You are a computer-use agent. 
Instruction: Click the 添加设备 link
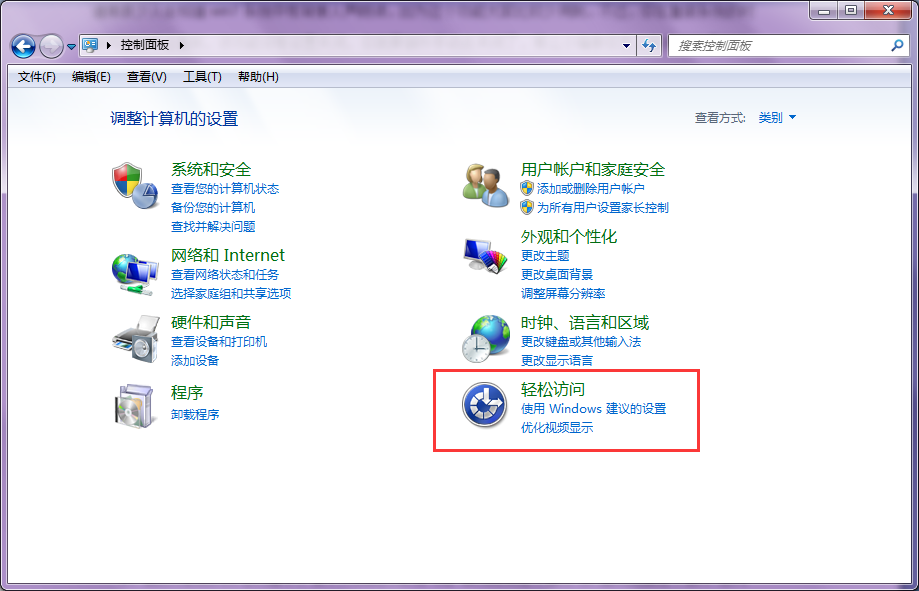pyautogui.click(x=195, y=361)
